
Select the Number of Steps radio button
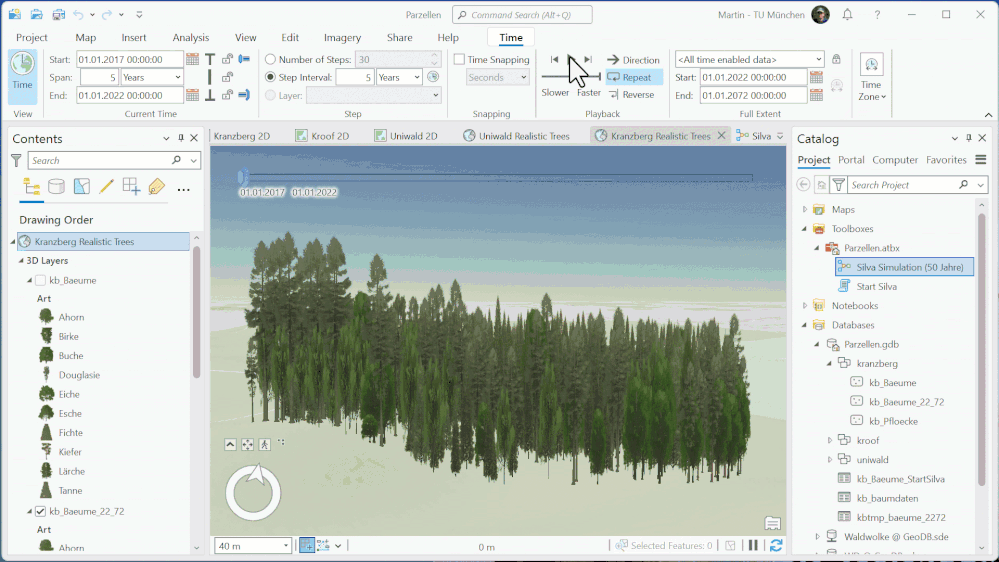(271, 60)
